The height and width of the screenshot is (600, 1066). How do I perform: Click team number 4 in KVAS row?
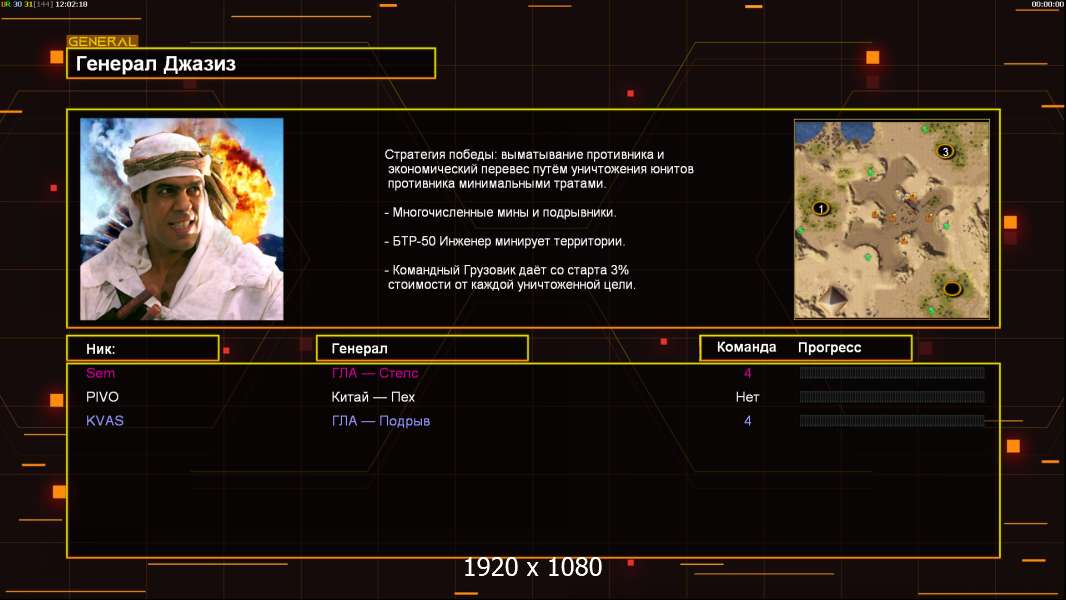click(748, 421)
